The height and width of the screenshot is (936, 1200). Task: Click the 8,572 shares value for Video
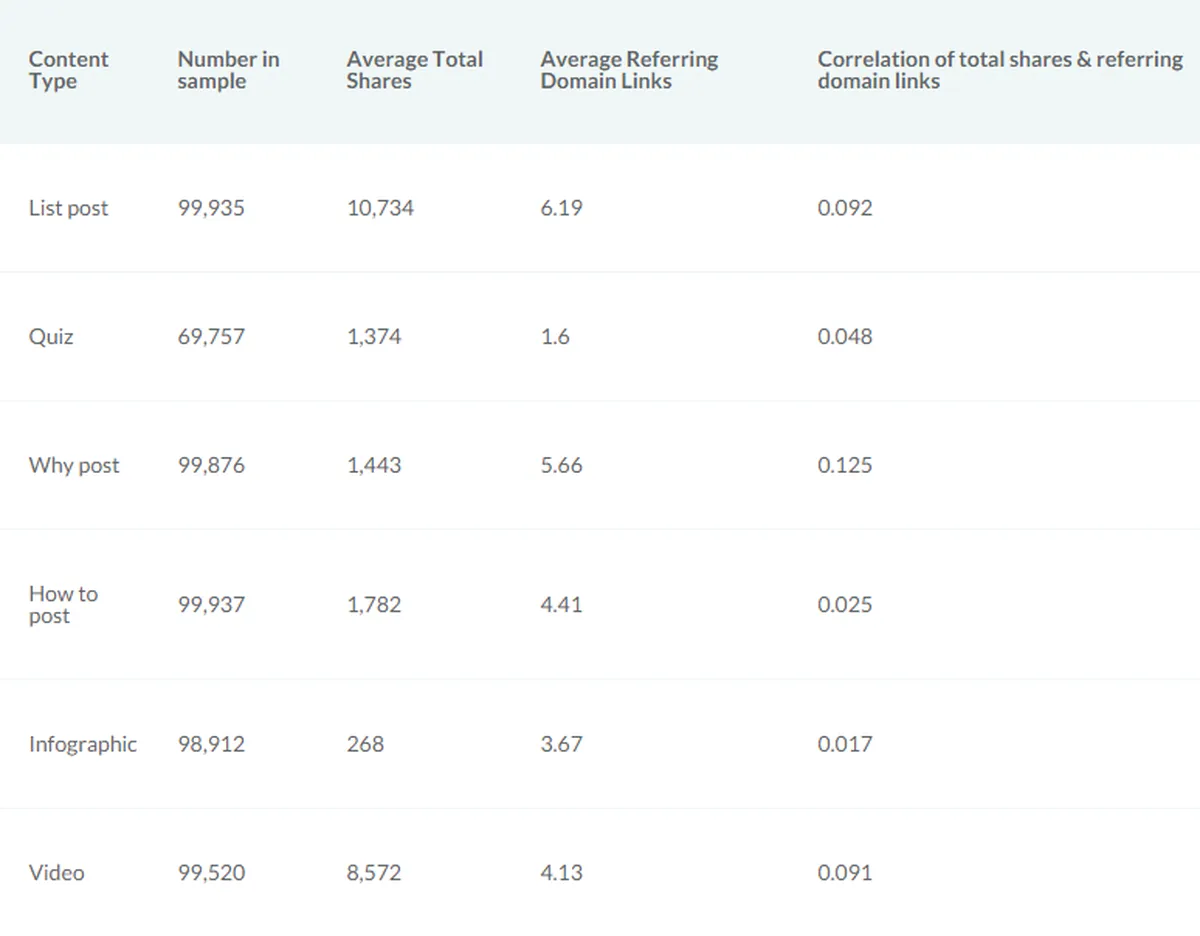[374, 873]
